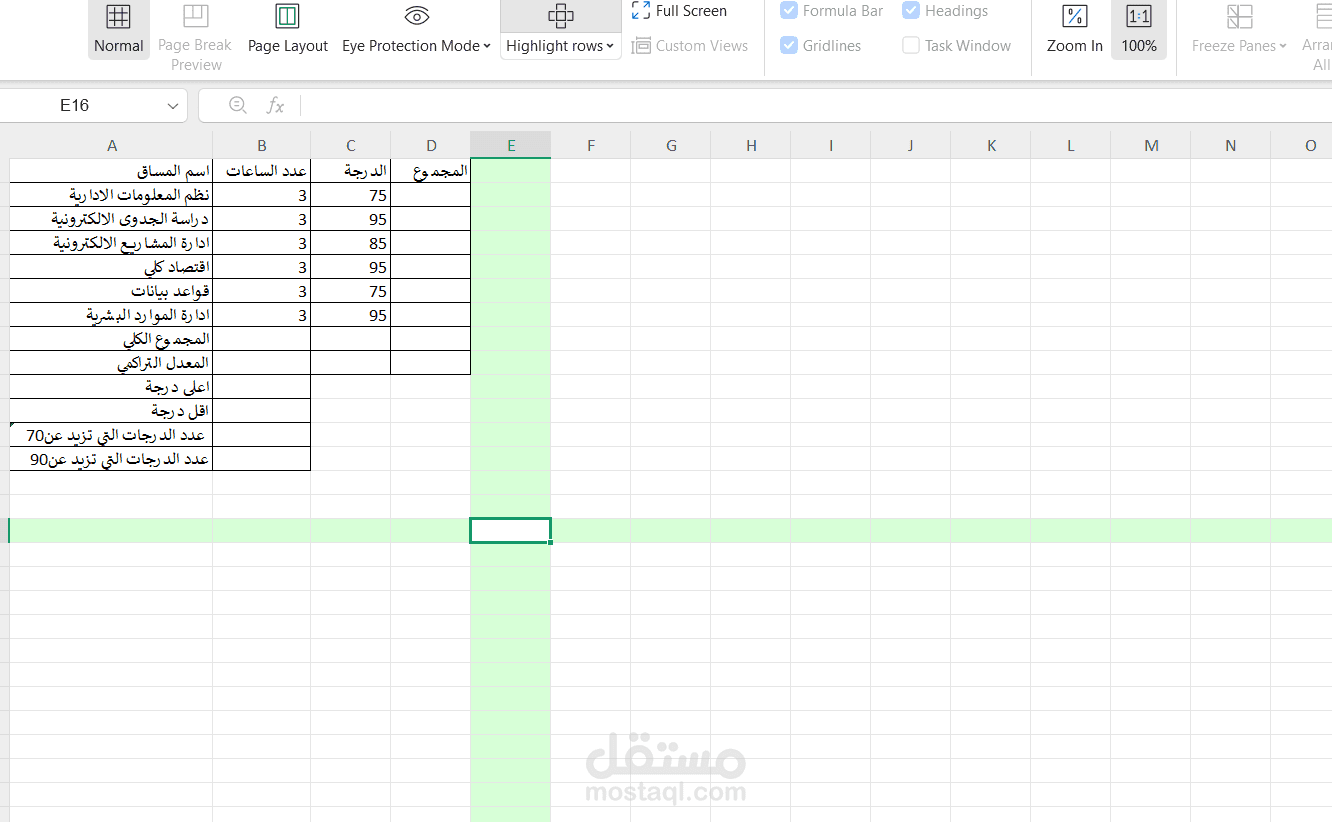Expand Highlight rows dropdown arrow
The width and height of the screenshot is (1332, 822).
point(610,46)
